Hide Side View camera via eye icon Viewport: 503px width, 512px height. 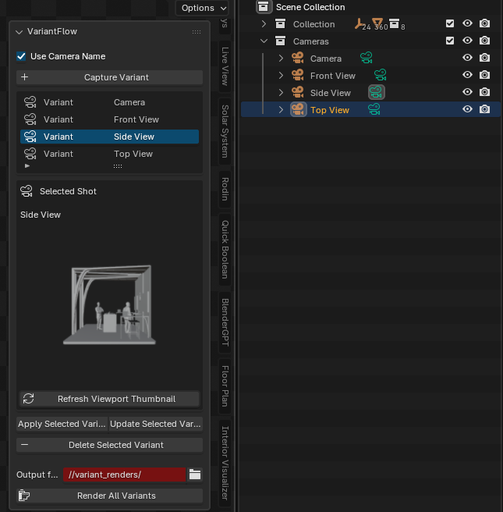(467, 91)
